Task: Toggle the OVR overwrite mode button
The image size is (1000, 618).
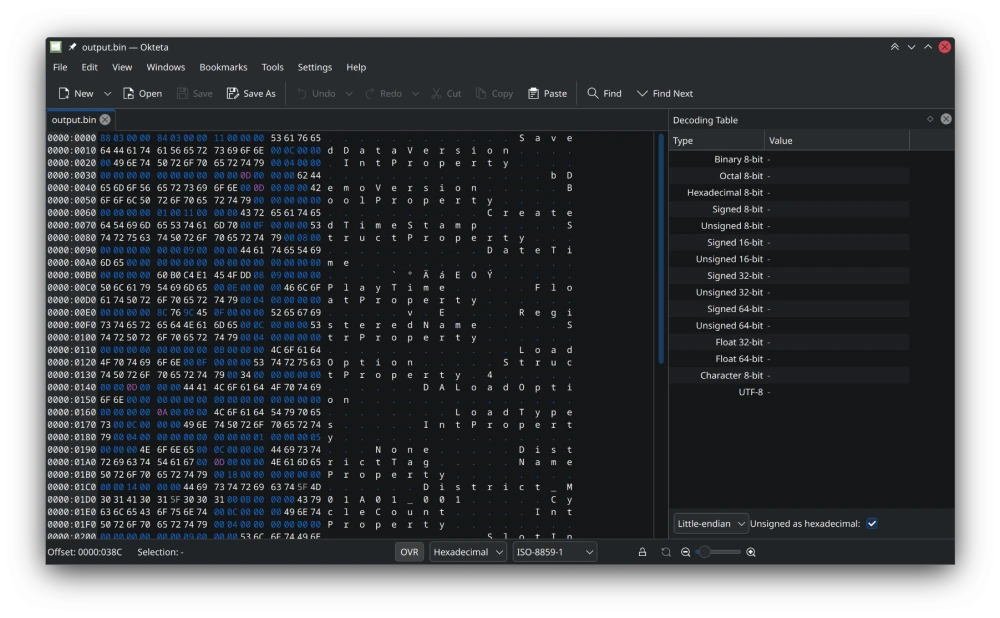Action: (409, 552)
